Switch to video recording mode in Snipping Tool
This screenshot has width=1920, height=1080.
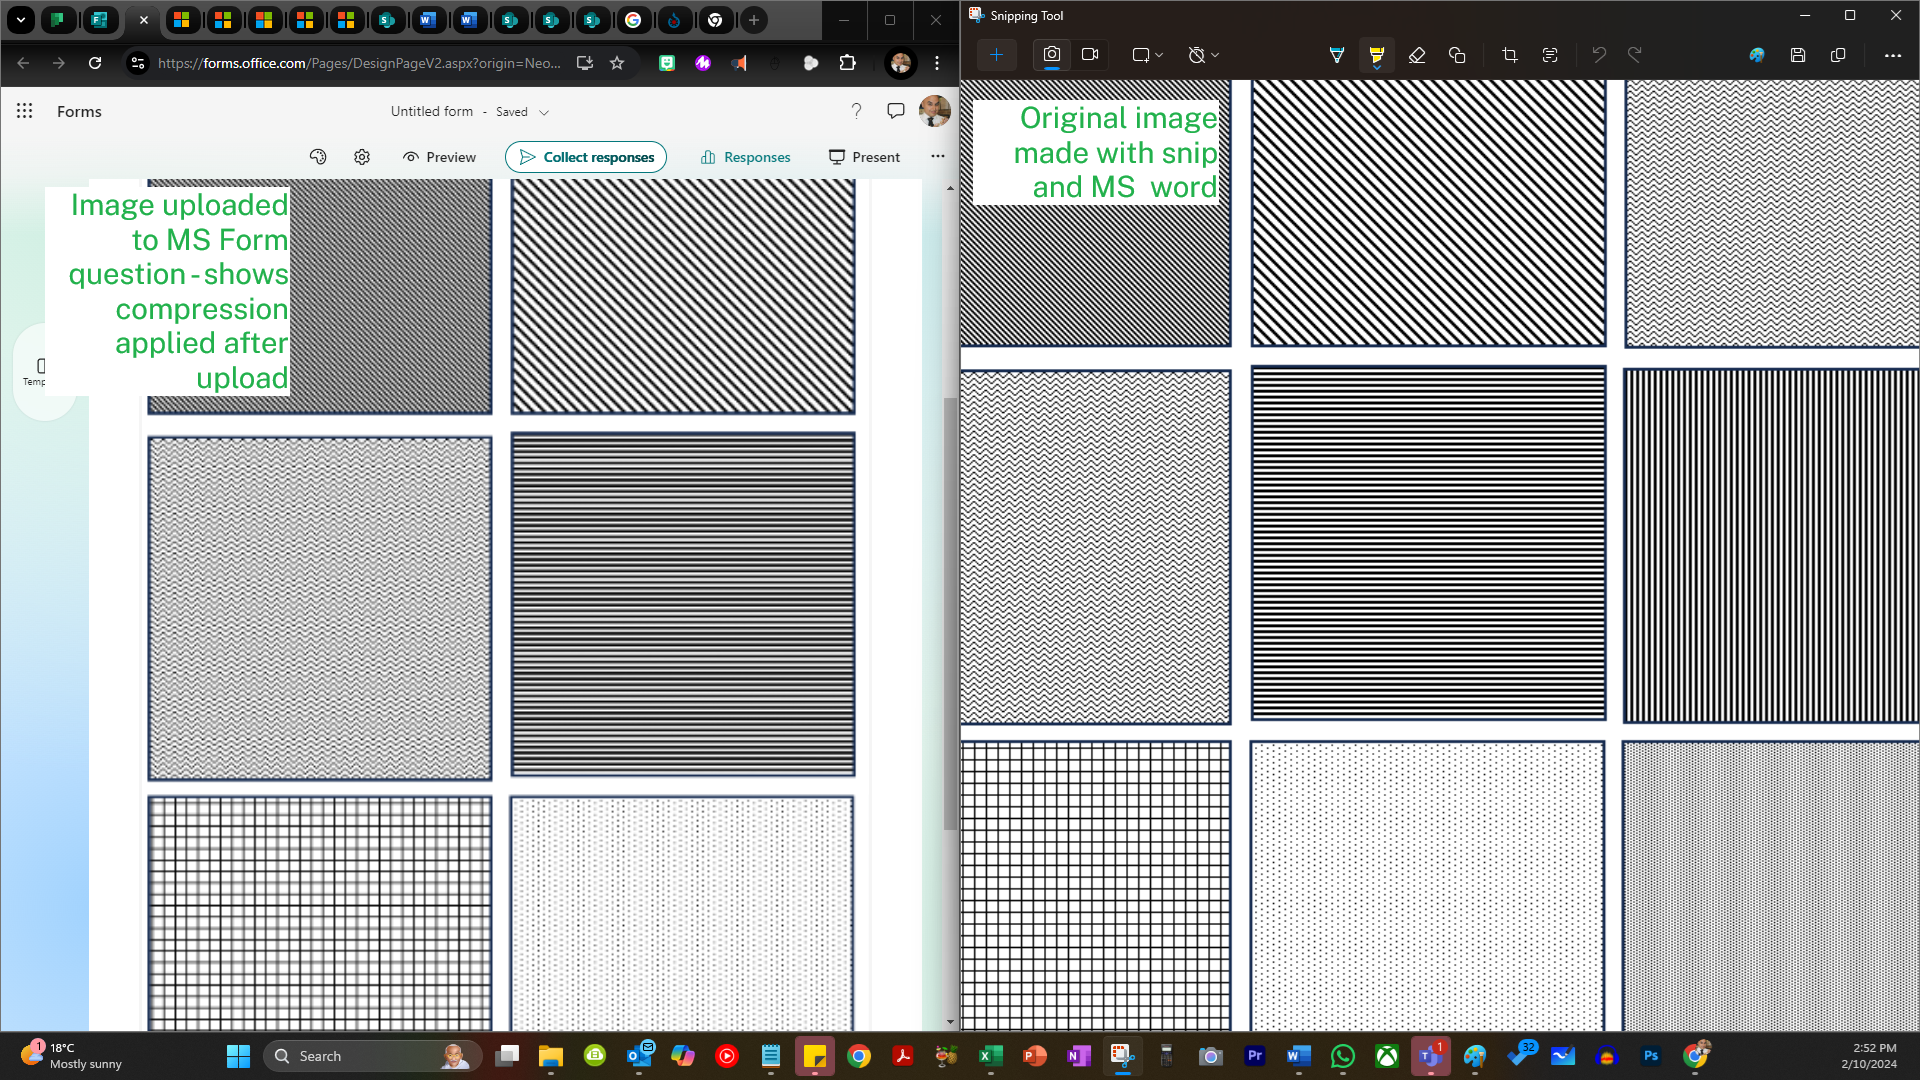tap(1090, 55)
